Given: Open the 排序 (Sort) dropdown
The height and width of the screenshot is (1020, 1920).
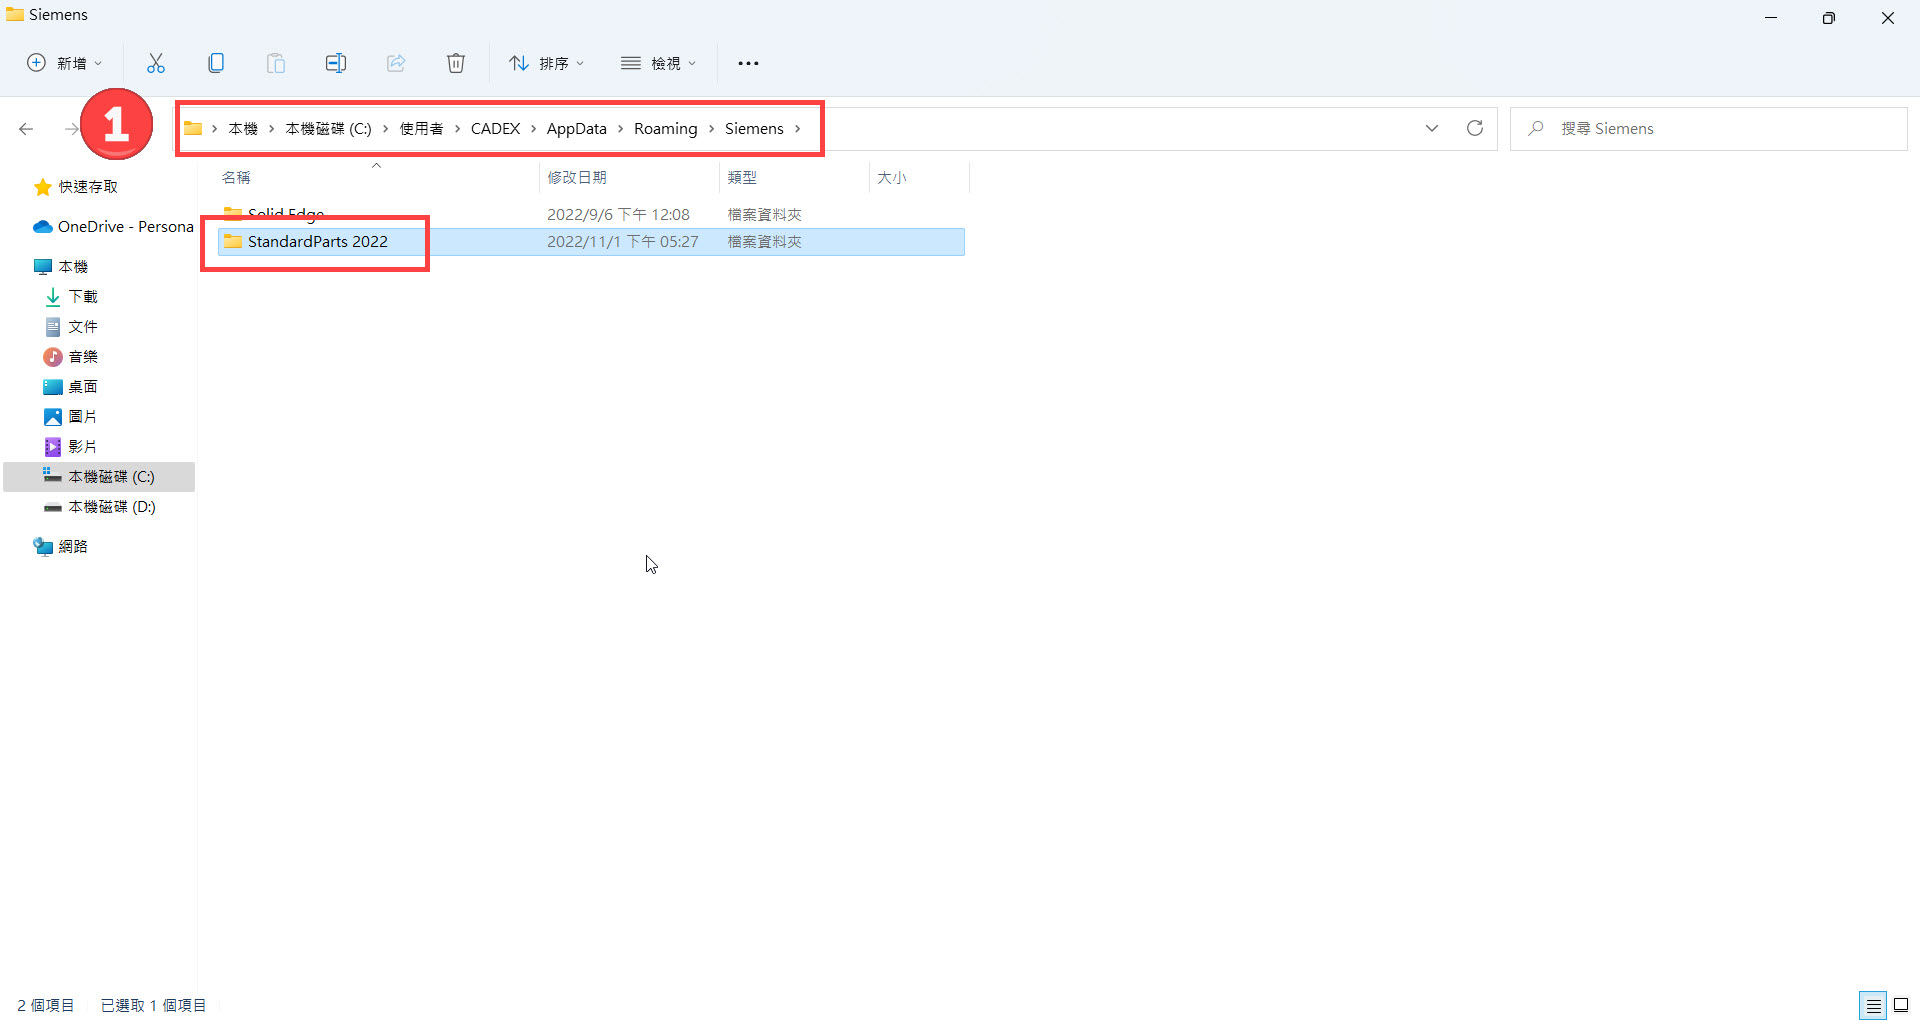Looking at the screenshot, I should point(547,63).
